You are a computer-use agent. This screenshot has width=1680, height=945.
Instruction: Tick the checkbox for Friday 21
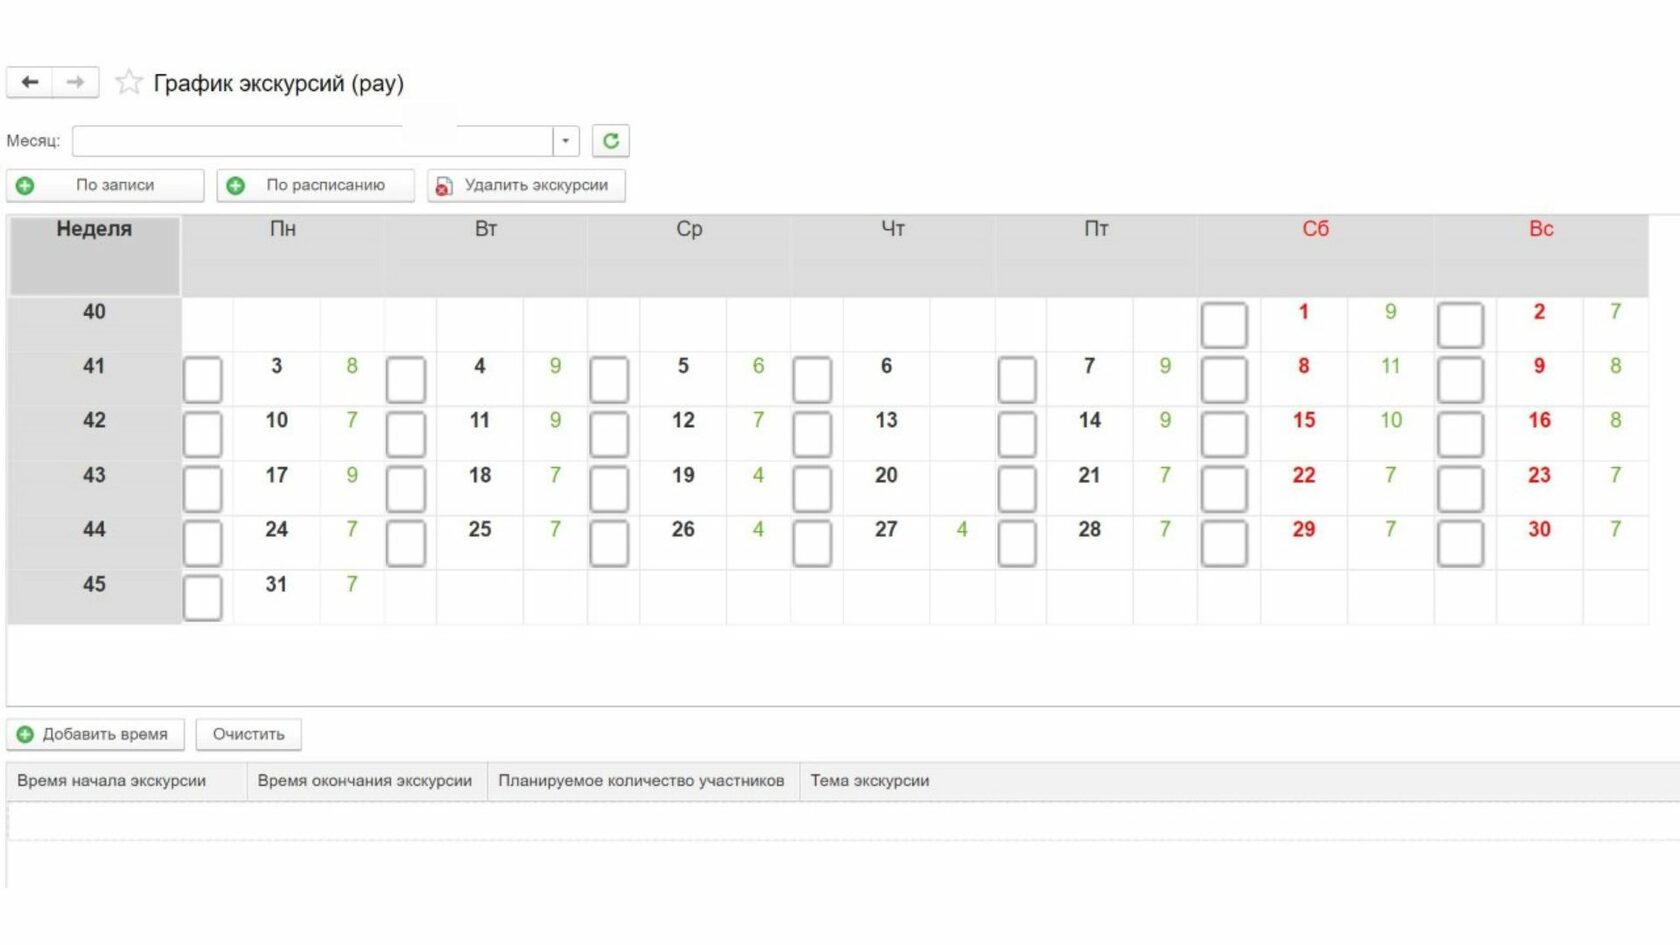[x=1017, y=489]
